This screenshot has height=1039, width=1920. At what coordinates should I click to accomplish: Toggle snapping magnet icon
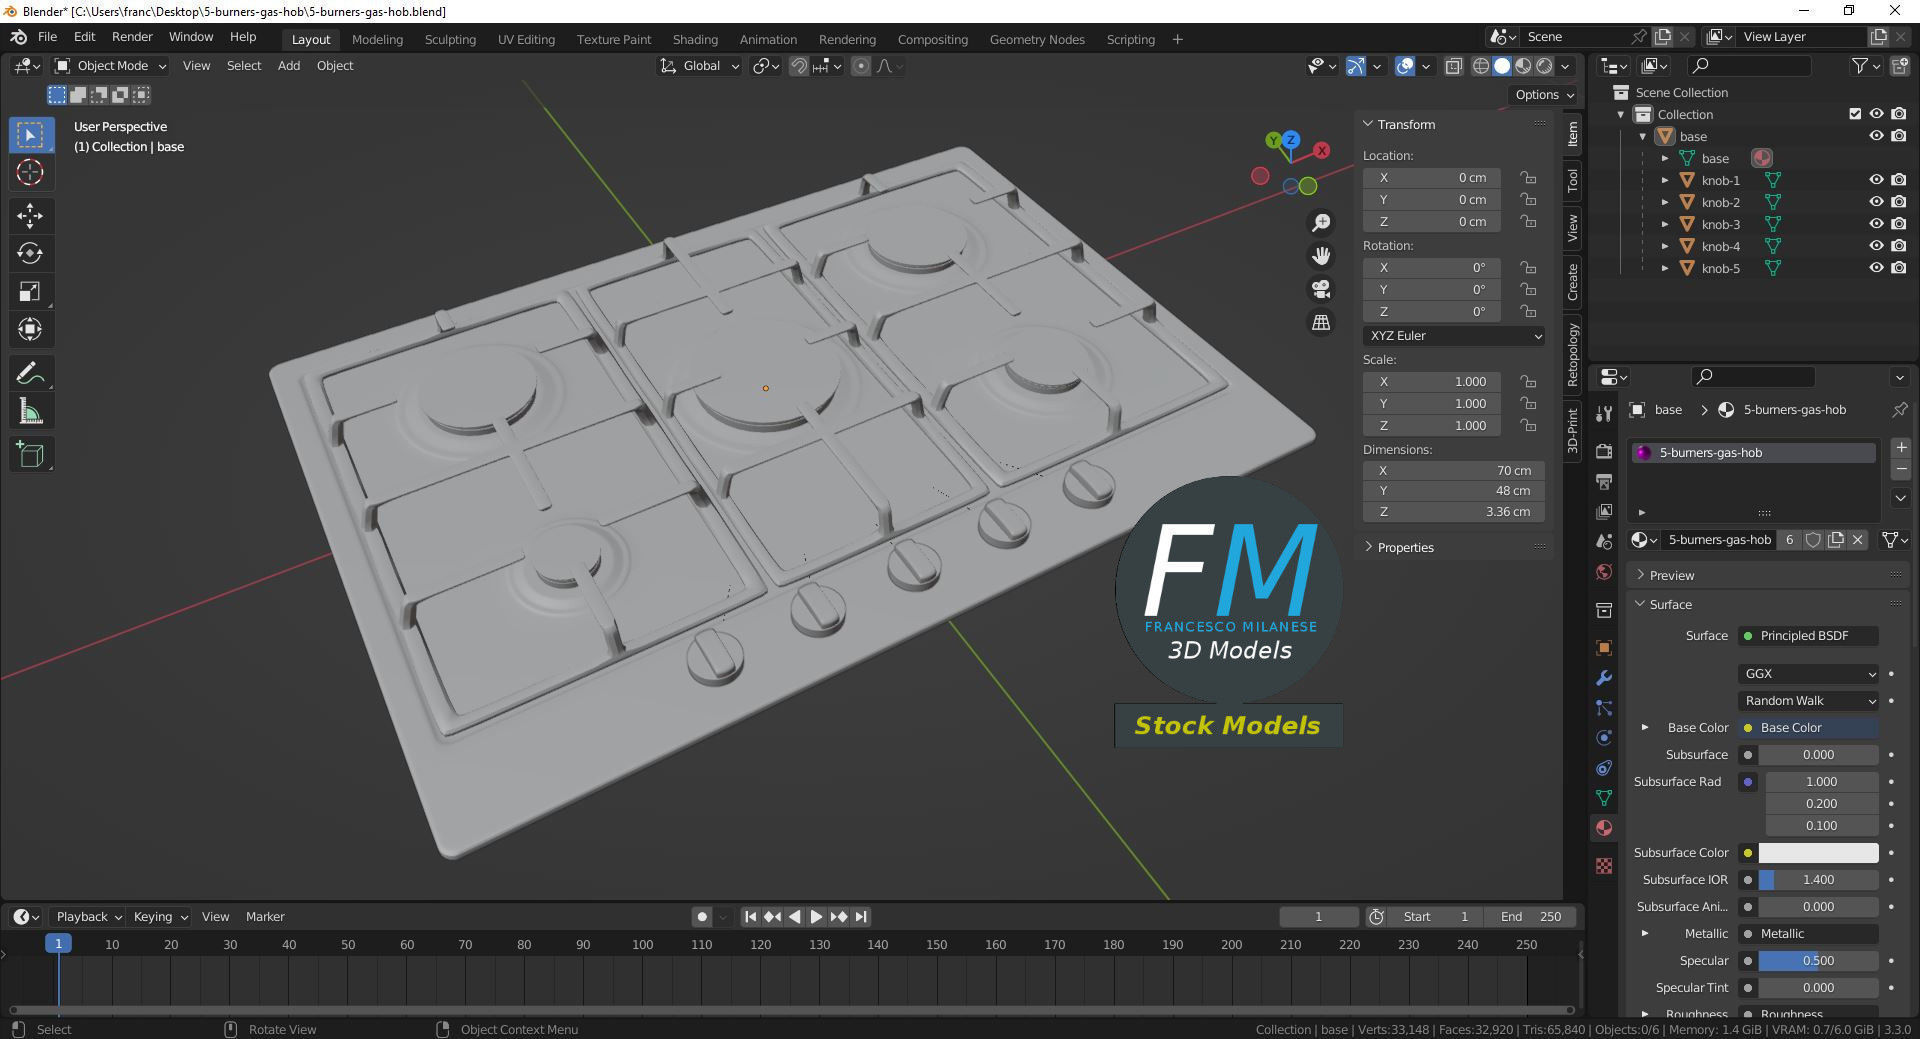click(798, 66)
